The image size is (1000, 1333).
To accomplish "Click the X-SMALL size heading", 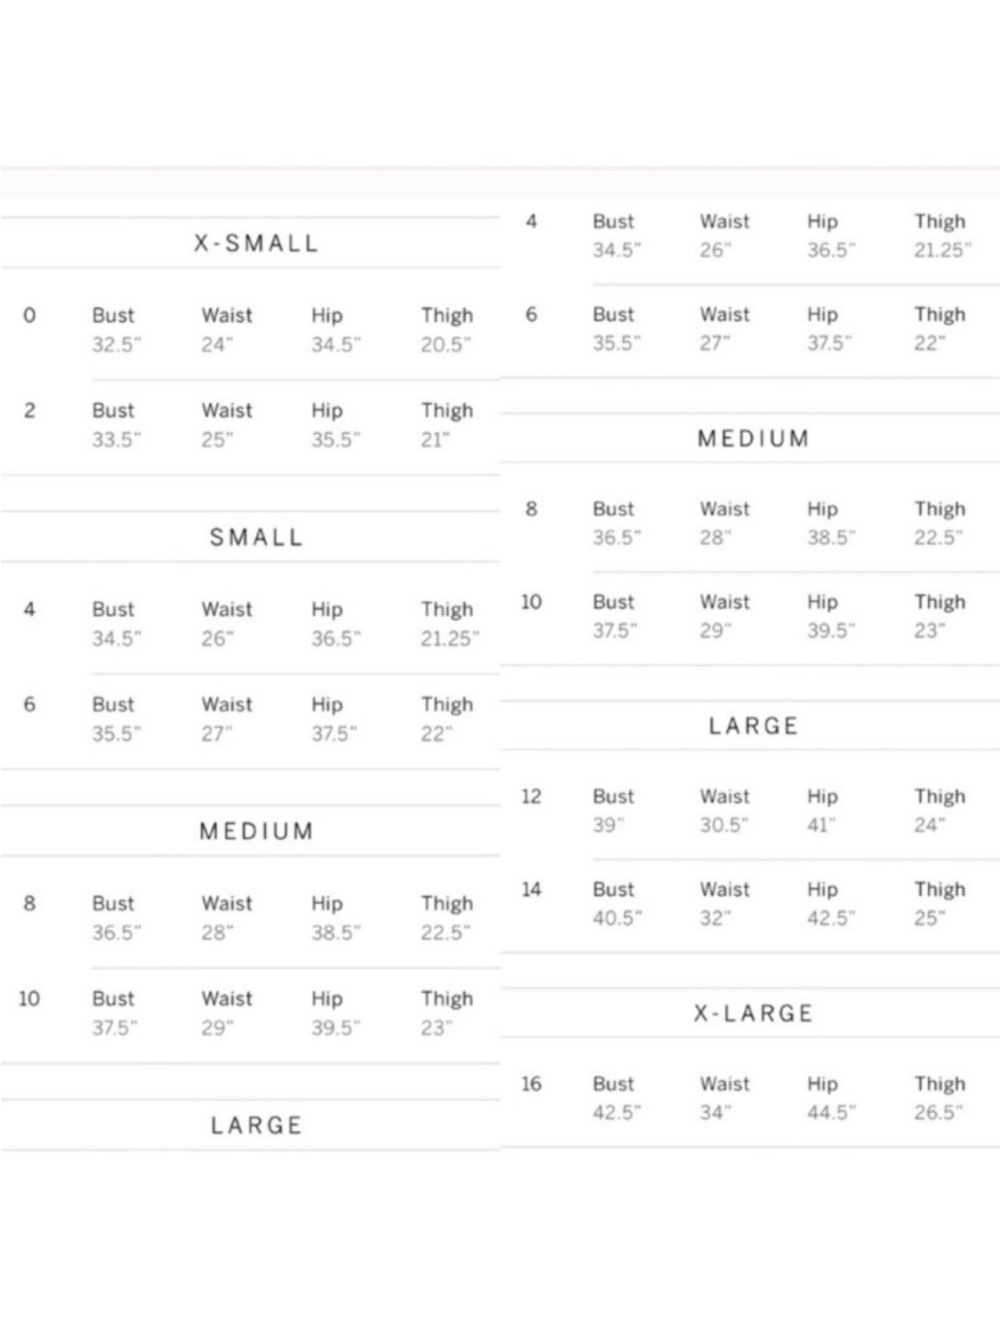I will [256, 243].
